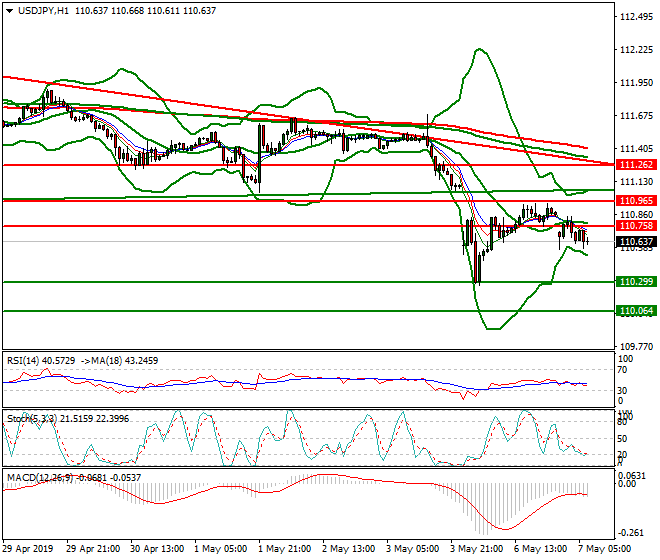The height and width of the screenshot is (560, 660).
Task: Select the red 110.965 price level label
Action: pyautogui.click(x=636, y=201)
